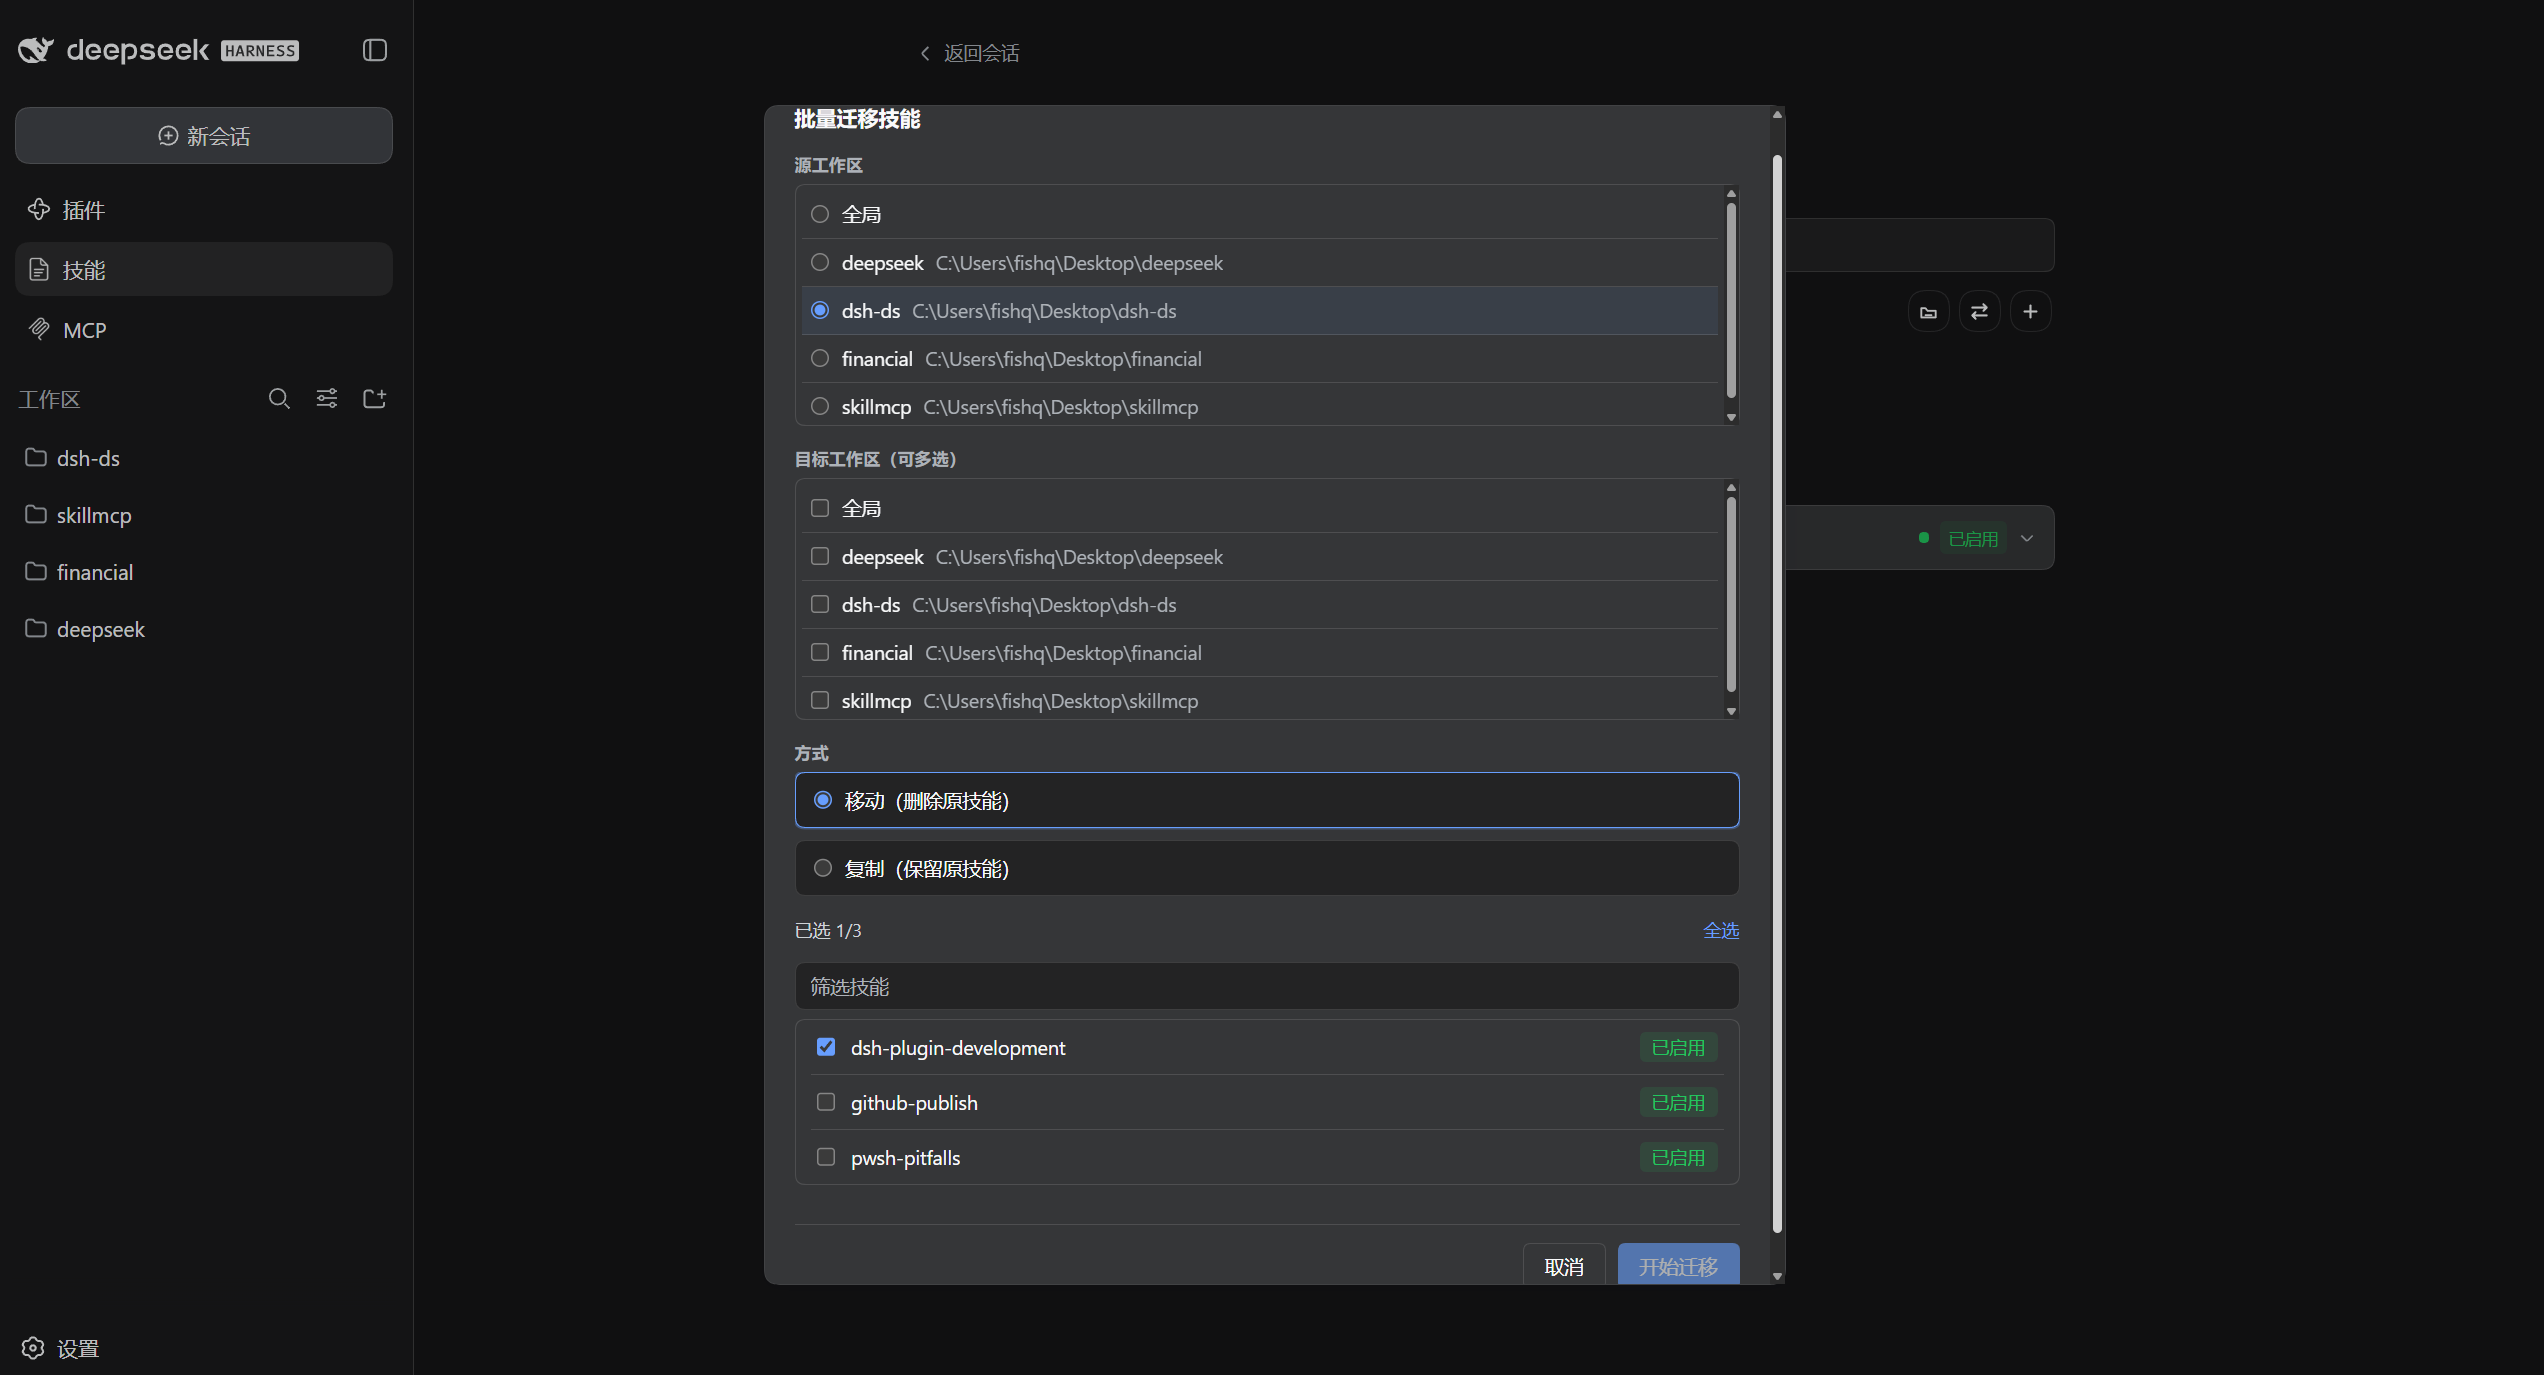
Task: Click target workspace list scrollbar up arrow
Action: tap(1731, 488)
